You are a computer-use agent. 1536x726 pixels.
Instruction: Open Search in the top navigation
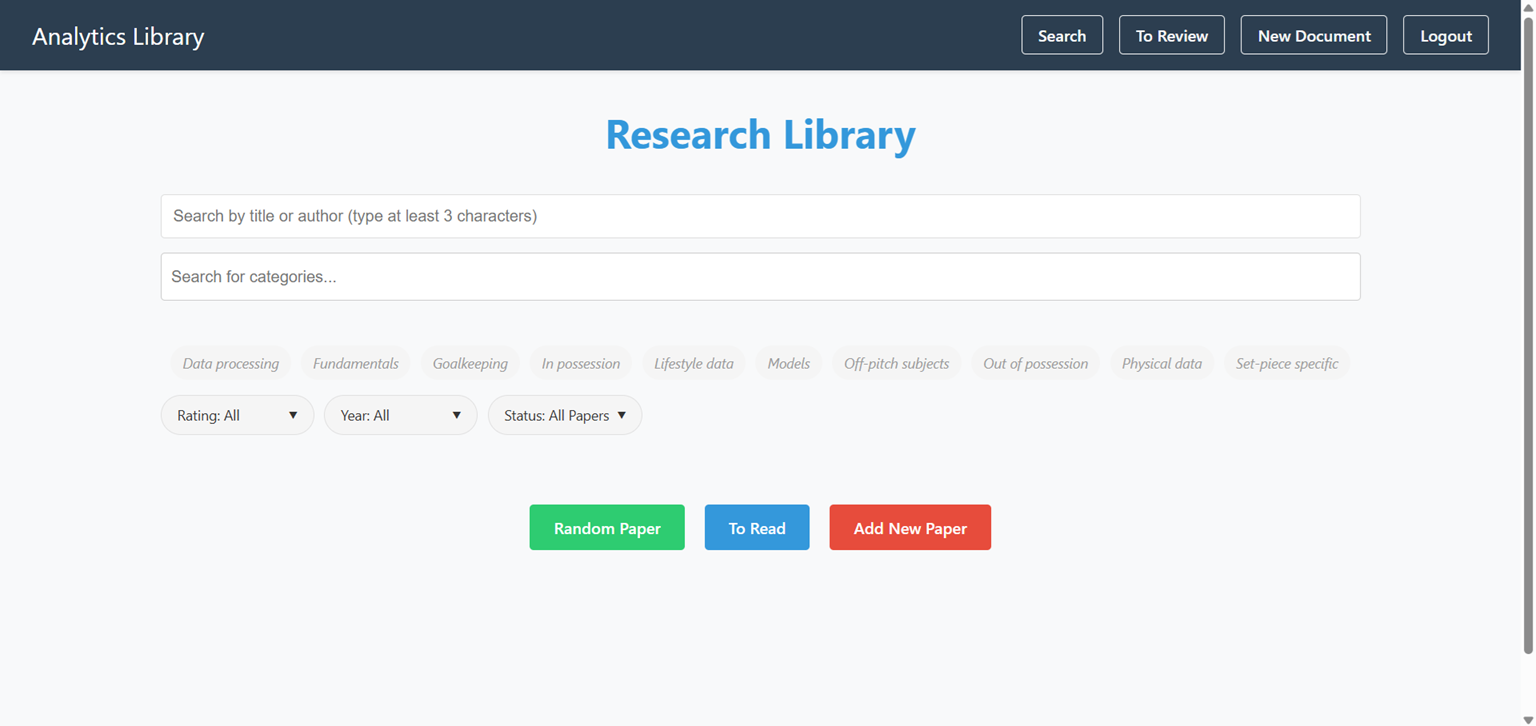click(x=1062, y=35)
